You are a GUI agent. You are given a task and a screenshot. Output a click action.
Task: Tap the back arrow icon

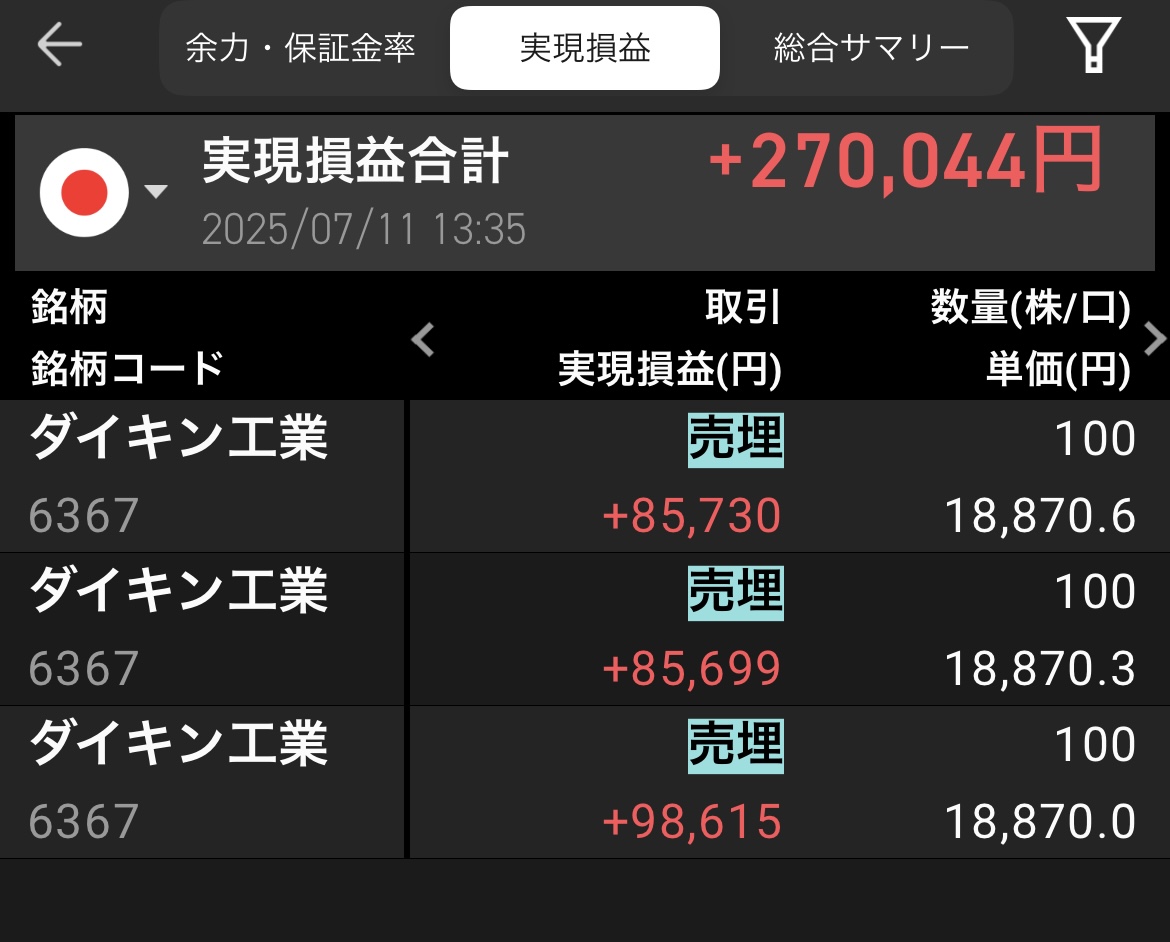[x=60, y=44]
